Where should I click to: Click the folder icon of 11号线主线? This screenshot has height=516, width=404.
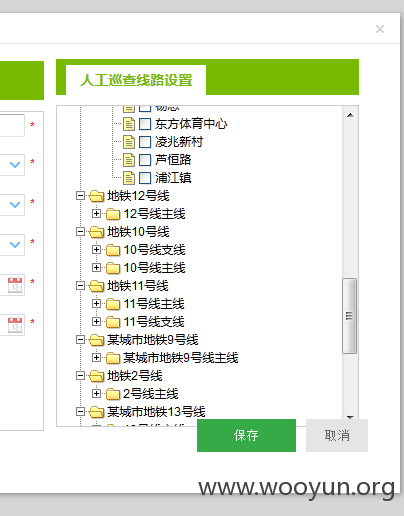click(x=113, y=304)
